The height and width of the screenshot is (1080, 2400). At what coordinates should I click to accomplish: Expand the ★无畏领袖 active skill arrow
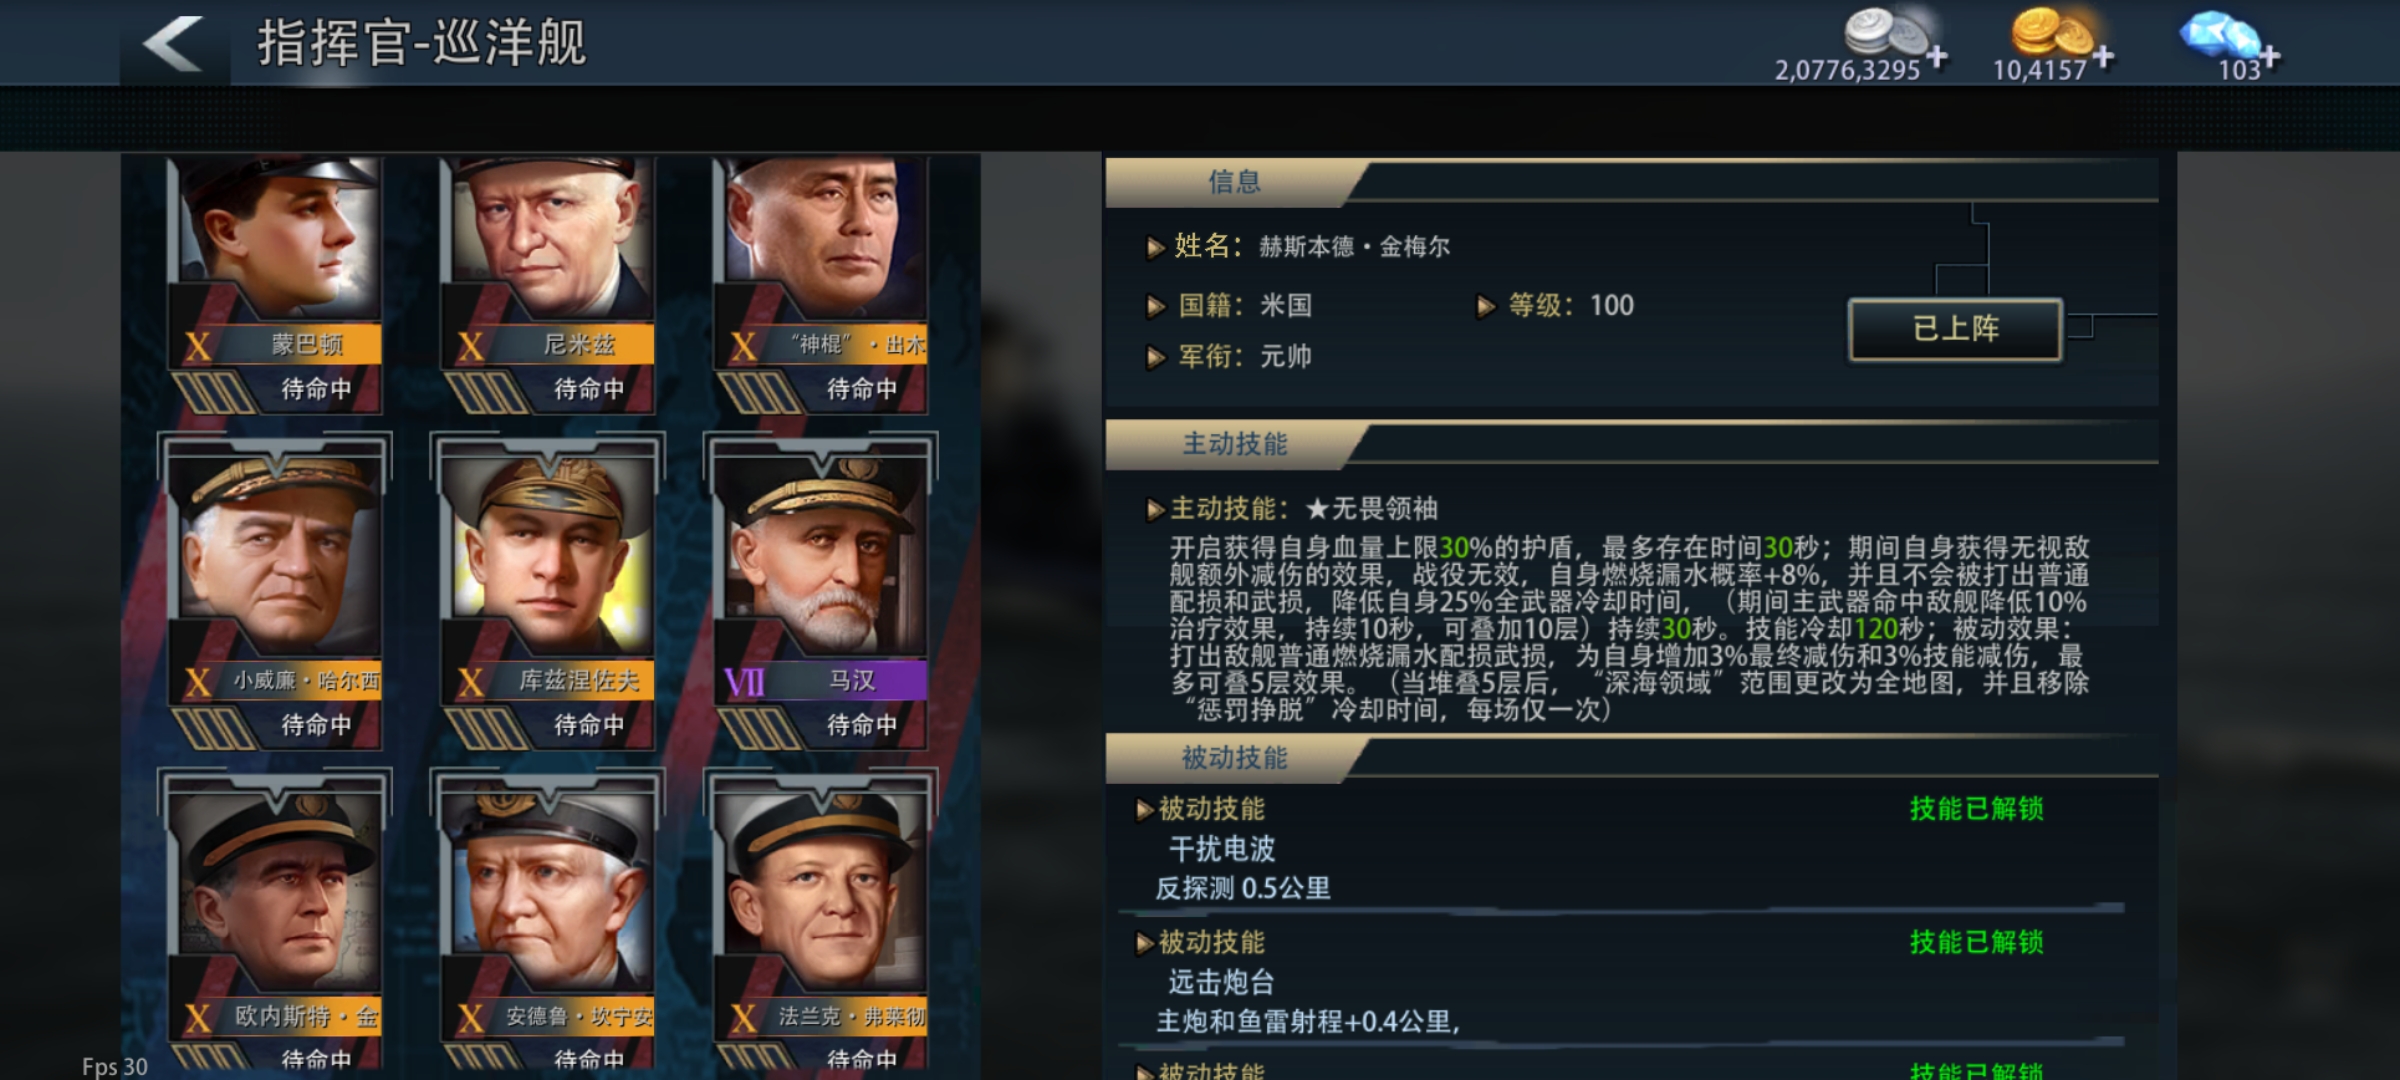coord(1155,510)
